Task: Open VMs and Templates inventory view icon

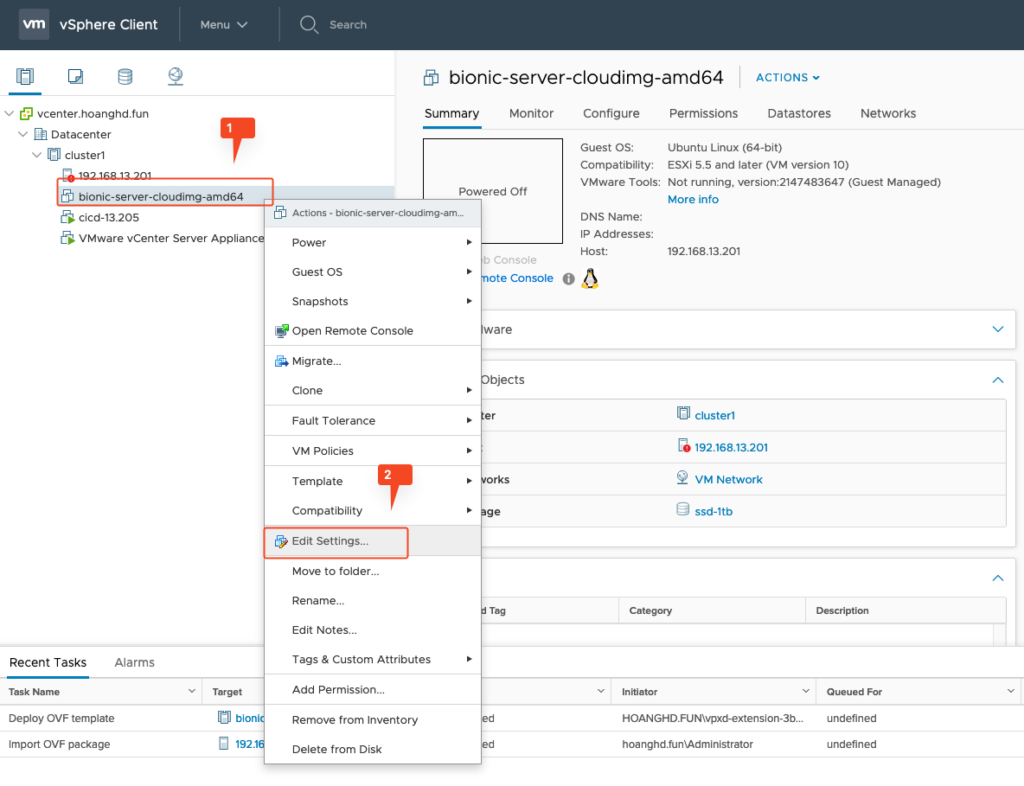Action: click(75, 76)
